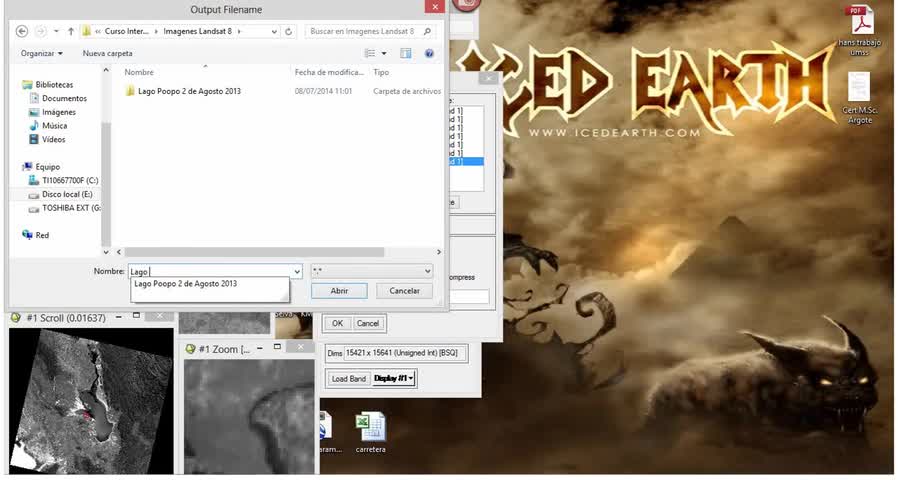Refresh the folder listing
Viewport: 898px width, 480px height.
tap(289, 32)
